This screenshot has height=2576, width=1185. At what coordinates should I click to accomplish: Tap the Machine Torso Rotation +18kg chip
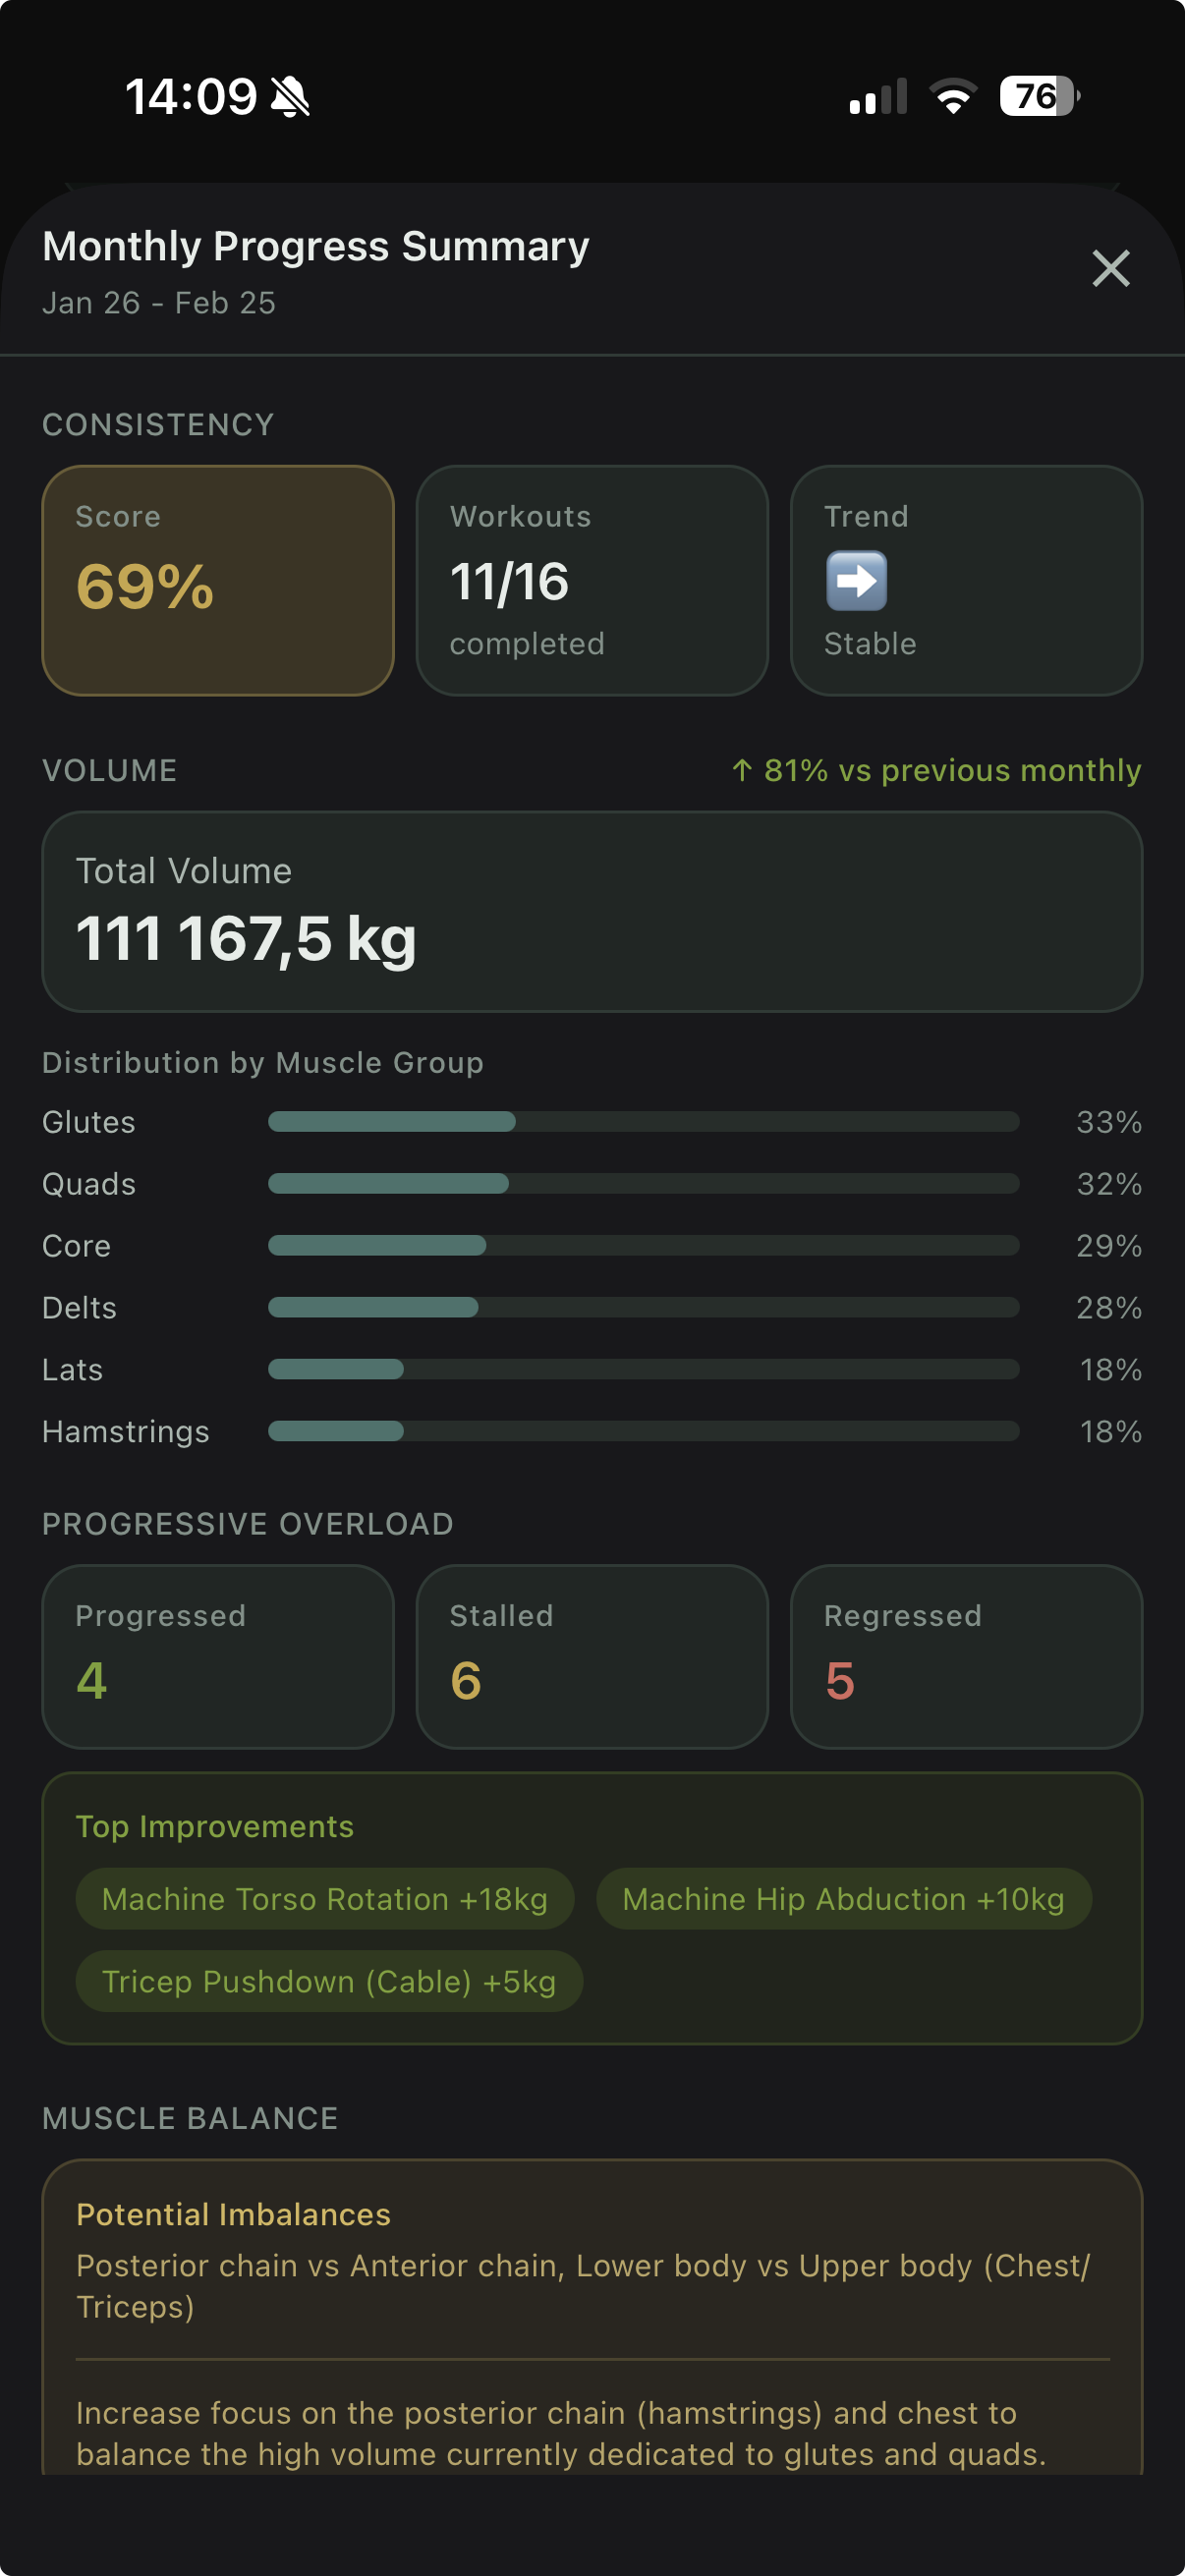(324, 1898)
